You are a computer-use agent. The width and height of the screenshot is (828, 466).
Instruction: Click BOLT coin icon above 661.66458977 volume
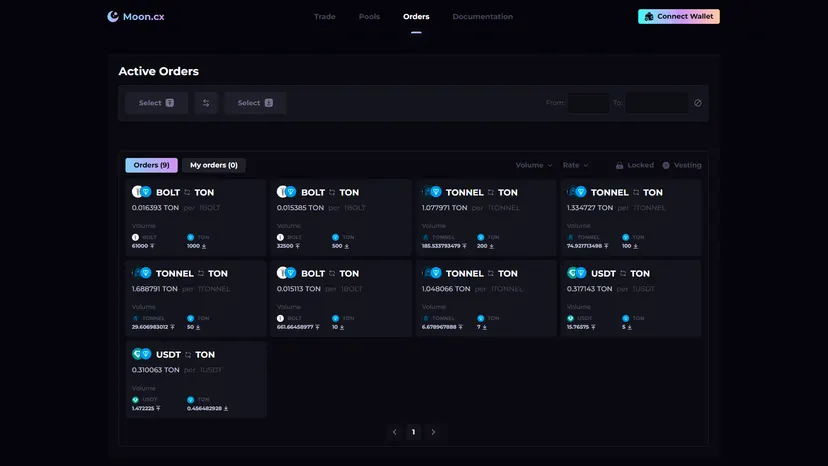(x=280, y=318)
